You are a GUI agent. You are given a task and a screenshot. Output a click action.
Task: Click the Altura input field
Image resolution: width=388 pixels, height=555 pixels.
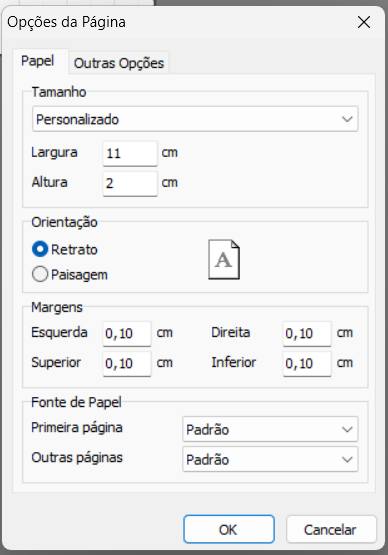pyautogui.click(x=130, y=183)
